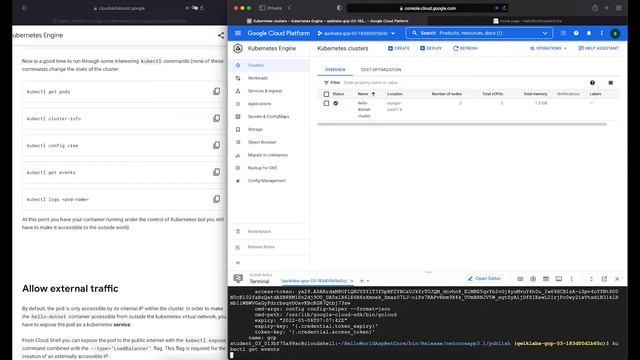Open the user account avatar
Screen dimensions: 640x360
(x=615, y=33)
